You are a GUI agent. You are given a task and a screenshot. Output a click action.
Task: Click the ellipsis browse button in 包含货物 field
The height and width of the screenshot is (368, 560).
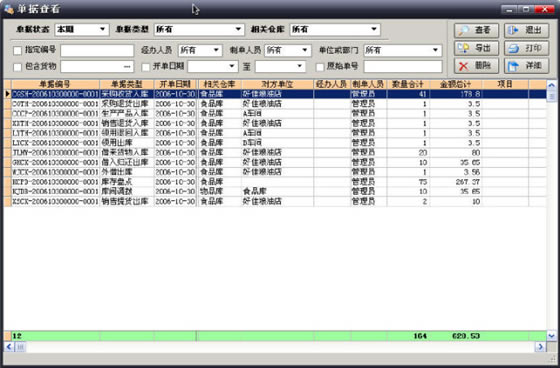[127, 67]
